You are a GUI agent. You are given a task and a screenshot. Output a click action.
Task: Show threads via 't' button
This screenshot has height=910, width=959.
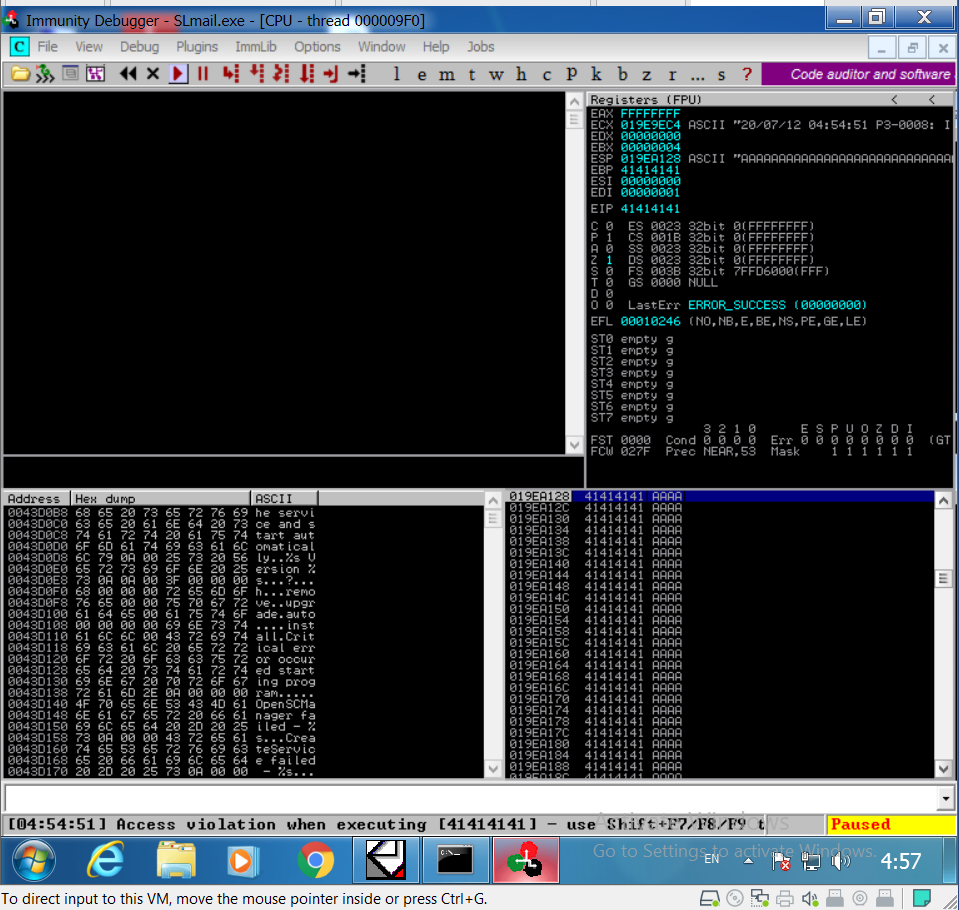point(472,75)
